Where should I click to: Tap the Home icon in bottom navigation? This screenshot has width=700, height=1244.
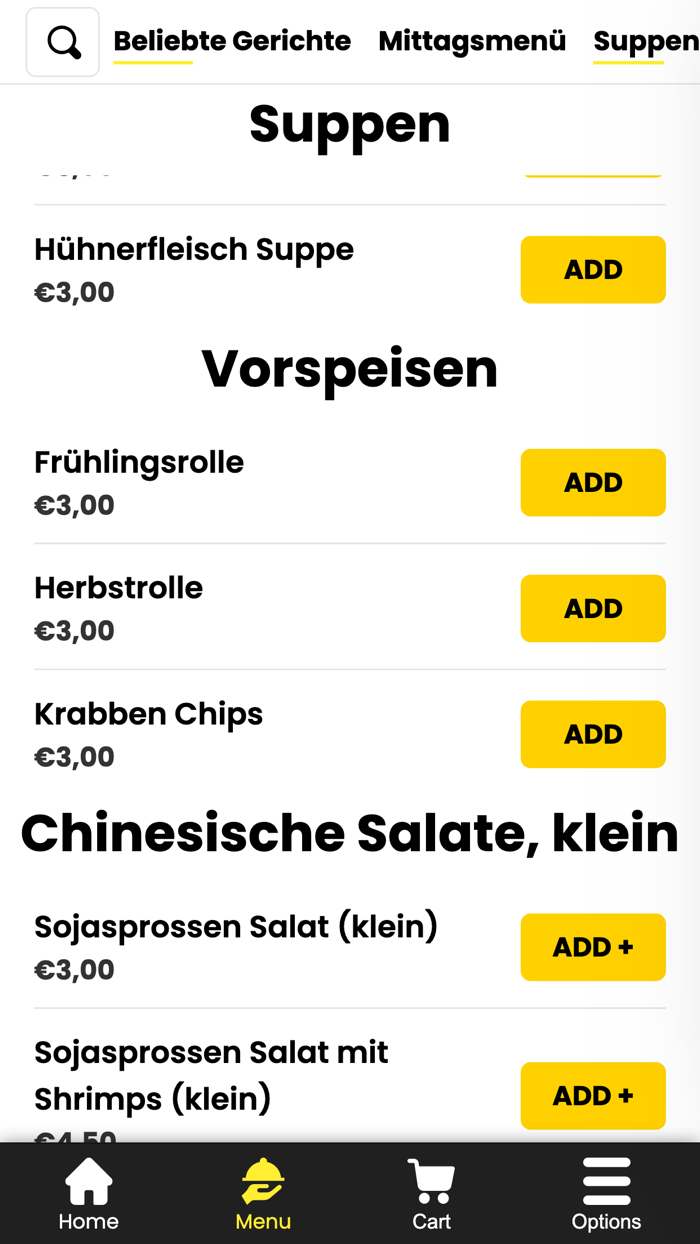[88, 1192]
